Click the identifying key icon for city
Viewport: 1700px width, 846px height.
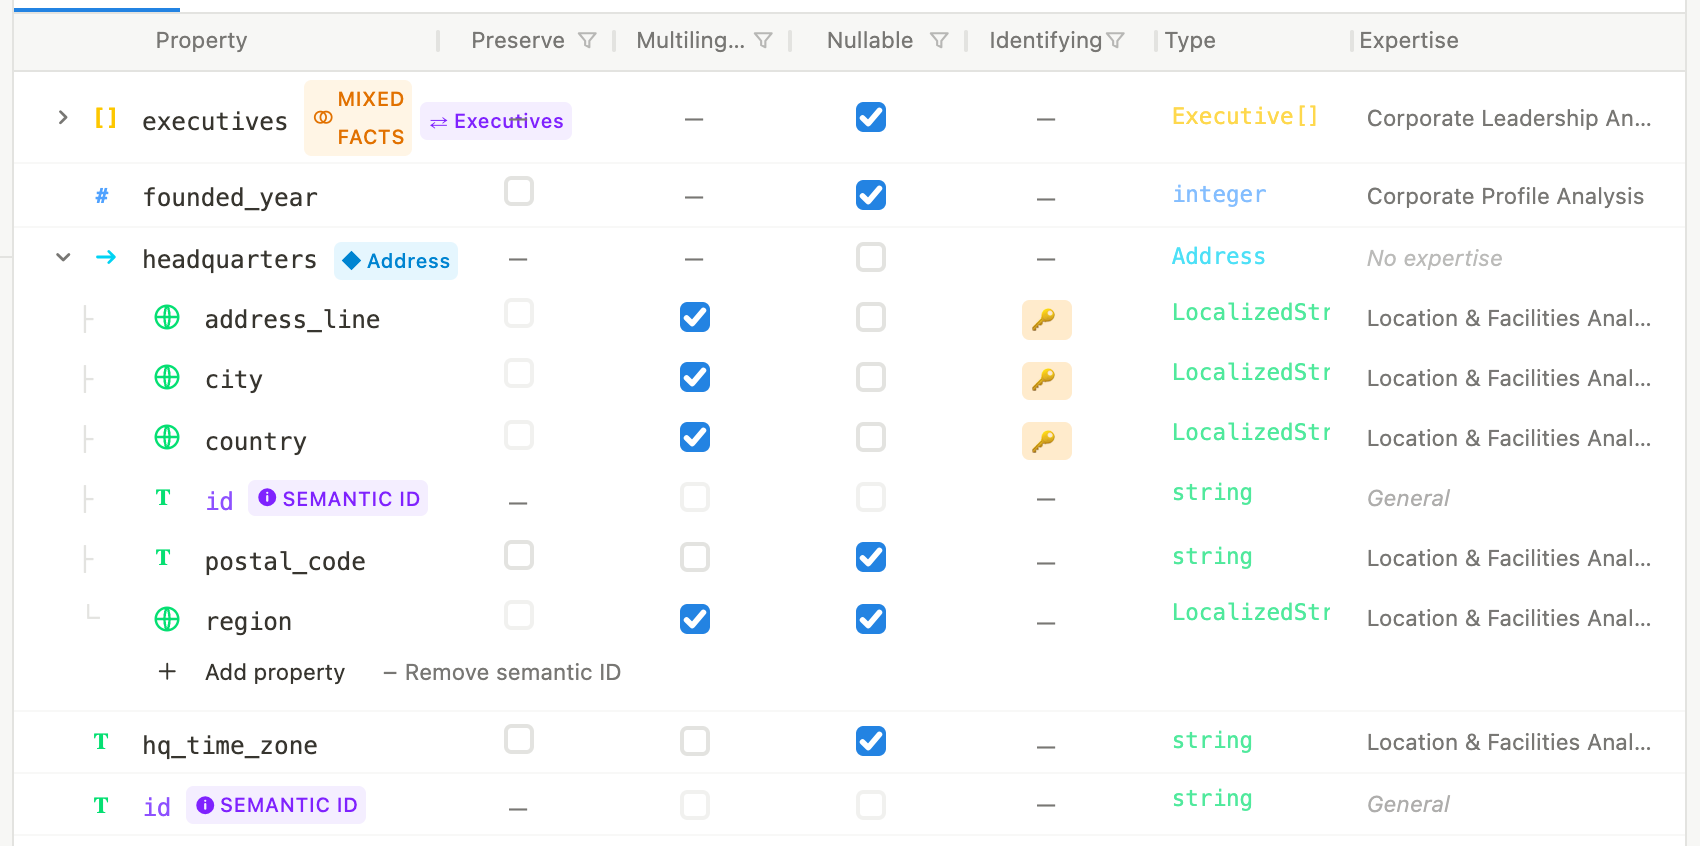(1046, 380)
